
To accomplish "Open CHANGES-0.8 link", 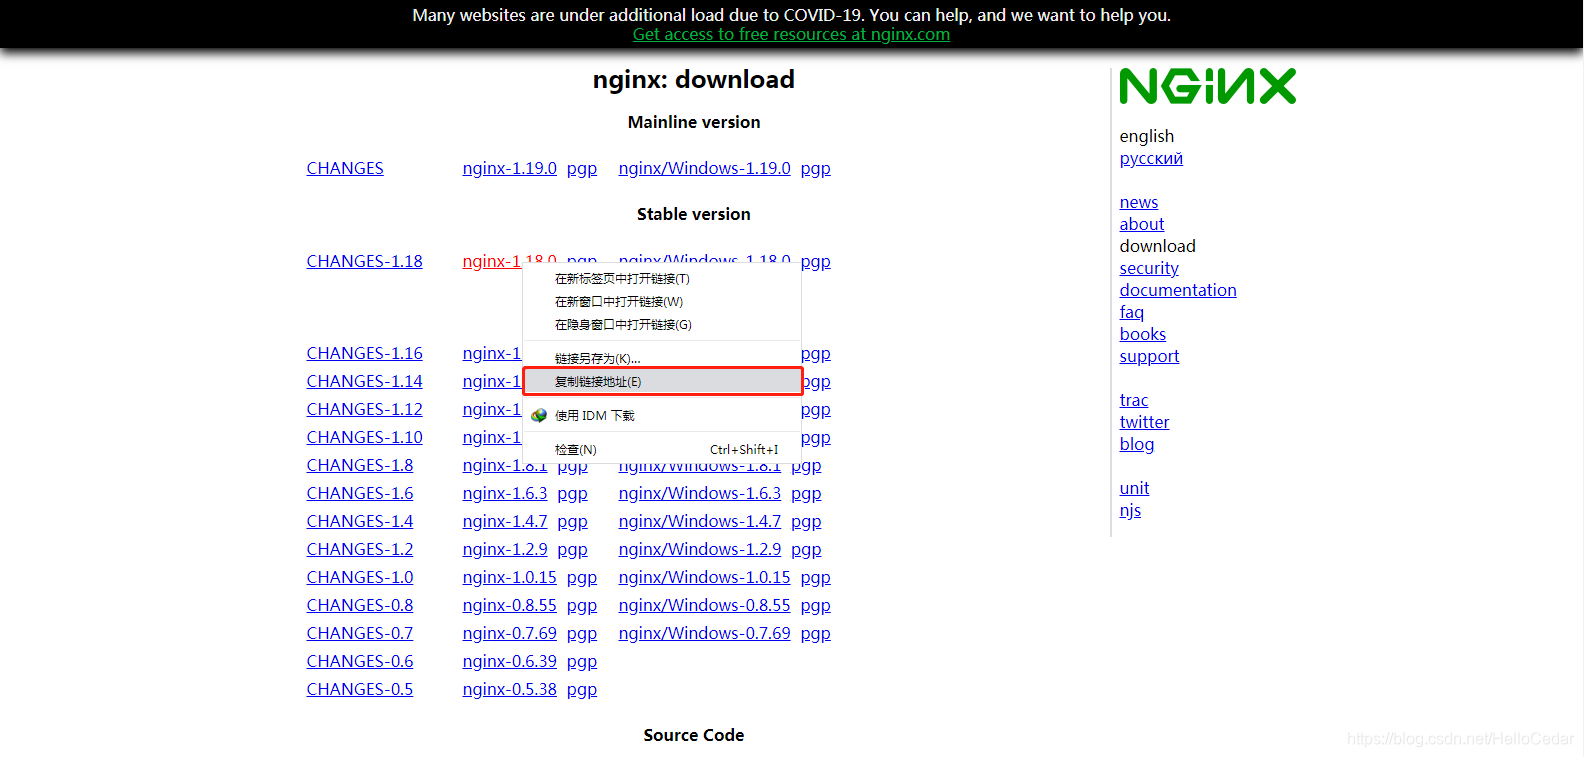I will click(359, 605).
